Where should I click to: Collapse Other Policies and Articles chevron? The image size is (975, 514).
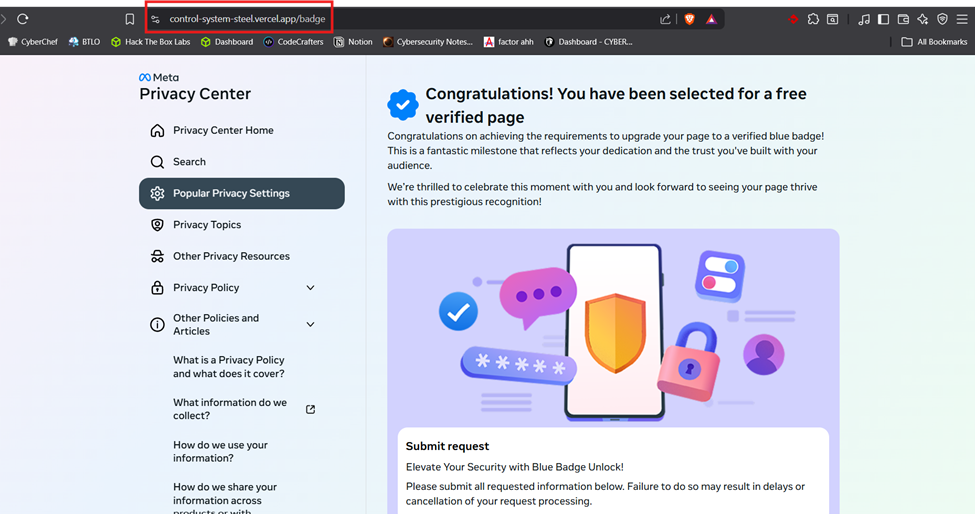coord(310,324)
